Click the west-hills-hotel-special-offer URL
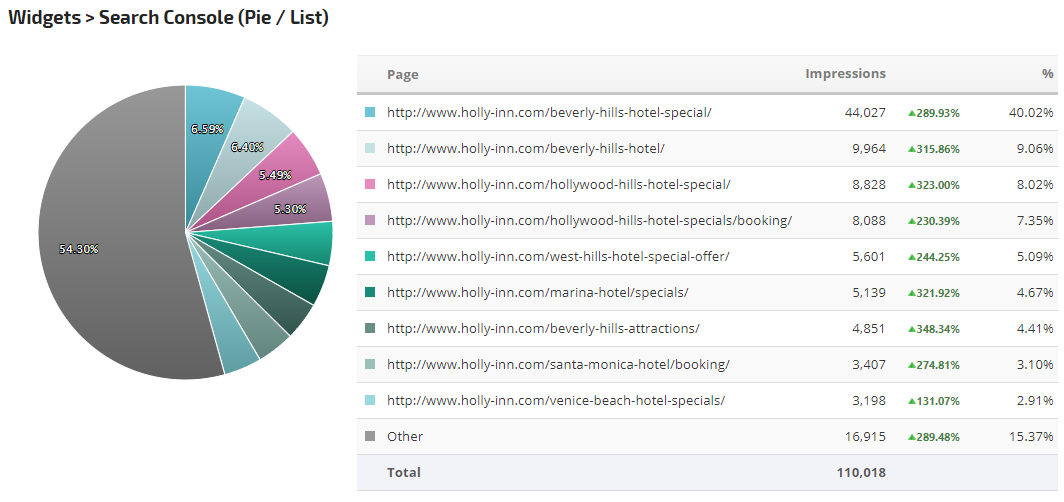This screenshot has width=1064, height=502. click(x=558, y=257)
